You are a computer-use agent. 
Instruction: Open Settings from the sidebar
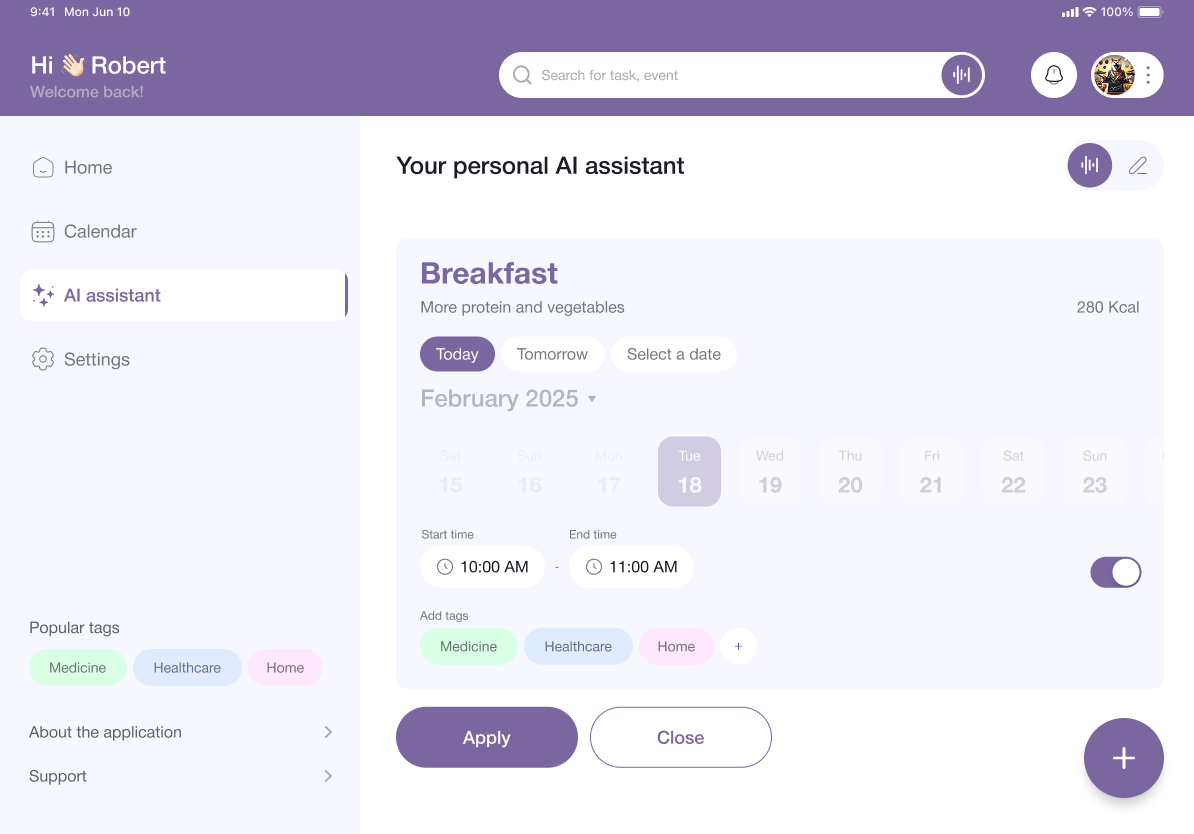(96, 359)
